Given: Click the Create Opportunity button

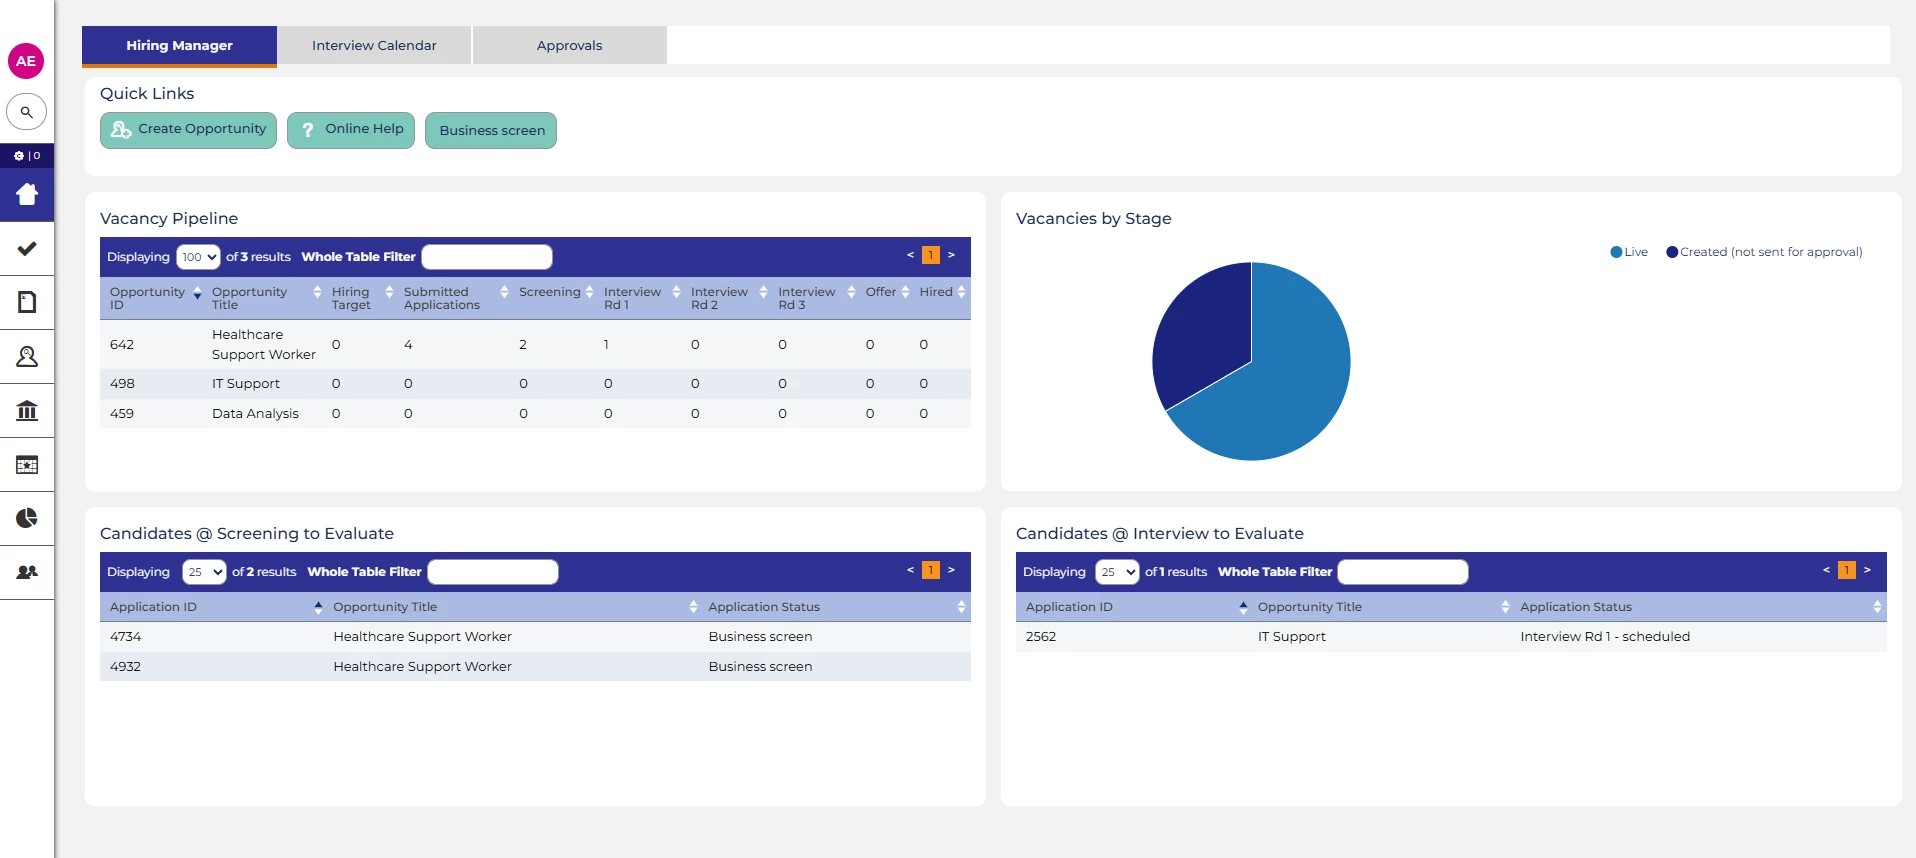Looking at the screenshot, I should tap(188, 130).
